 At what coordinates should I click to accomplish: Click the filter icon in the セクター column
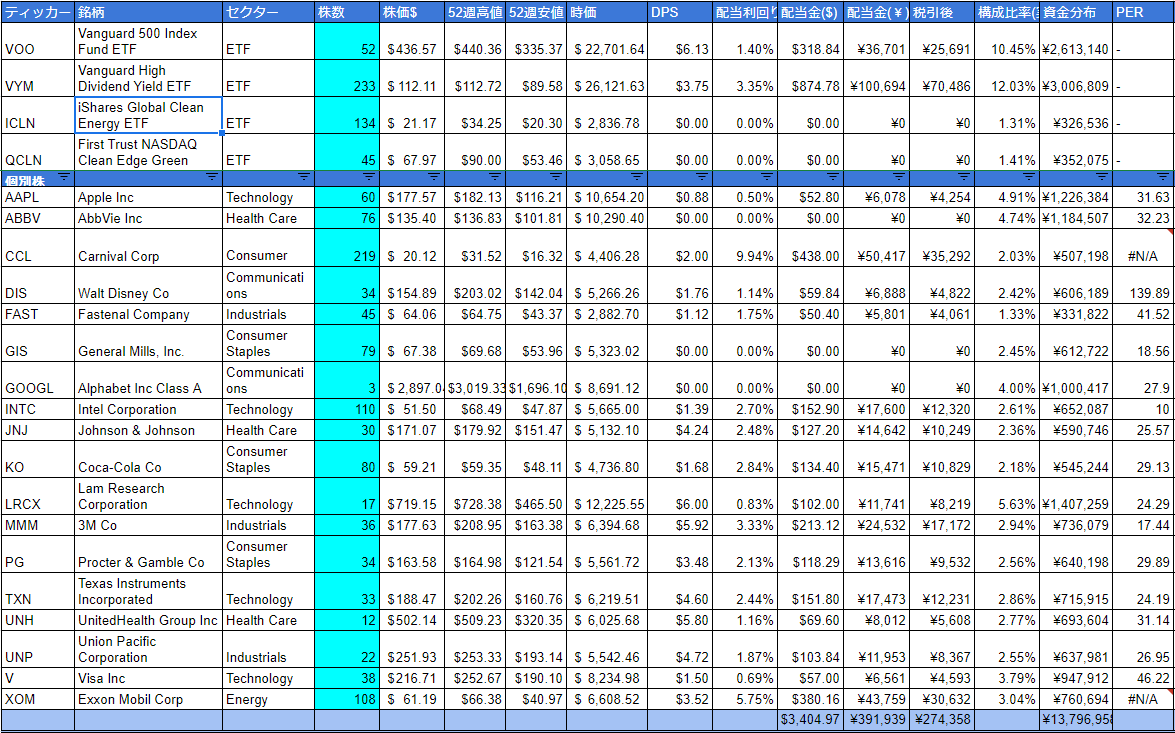coord(306,178)
